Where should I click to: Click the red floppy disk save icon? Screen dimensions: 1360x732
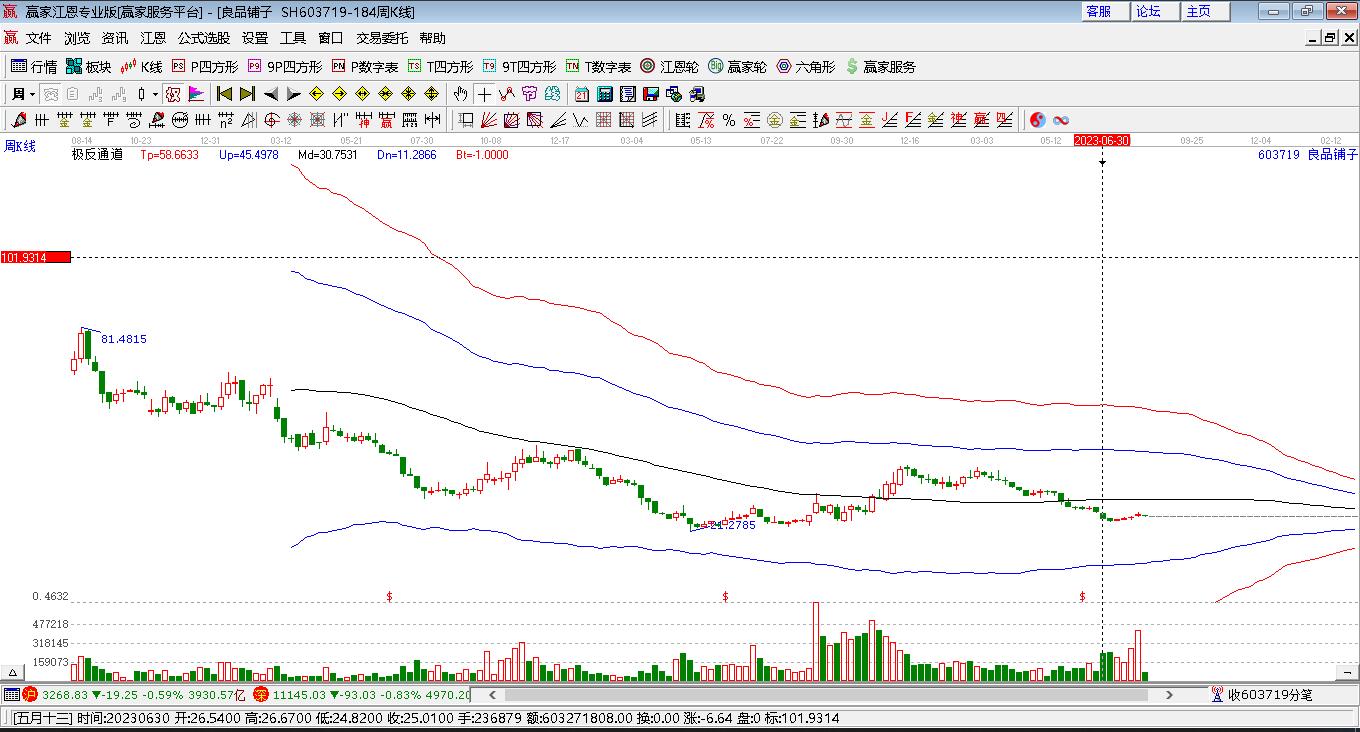point(651,94)
